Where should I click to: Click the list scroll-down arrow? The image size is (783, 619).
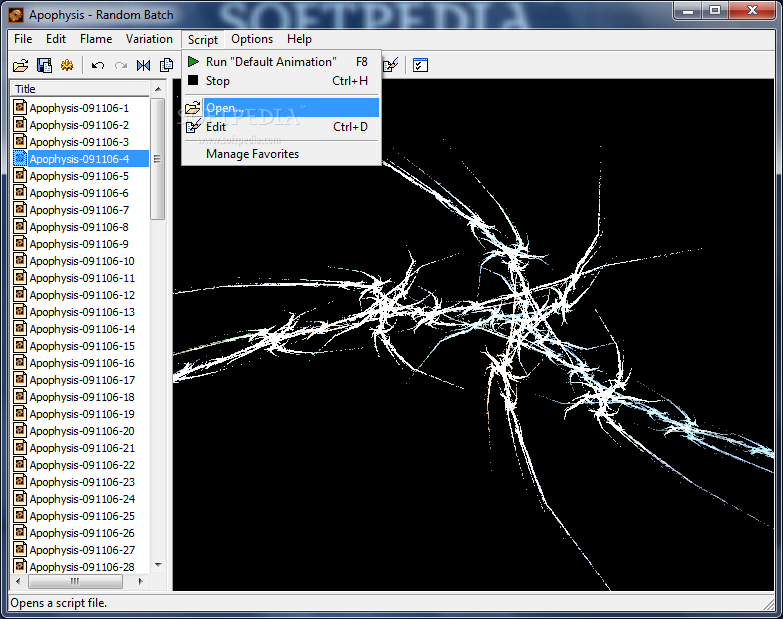(x=158, y=565)
